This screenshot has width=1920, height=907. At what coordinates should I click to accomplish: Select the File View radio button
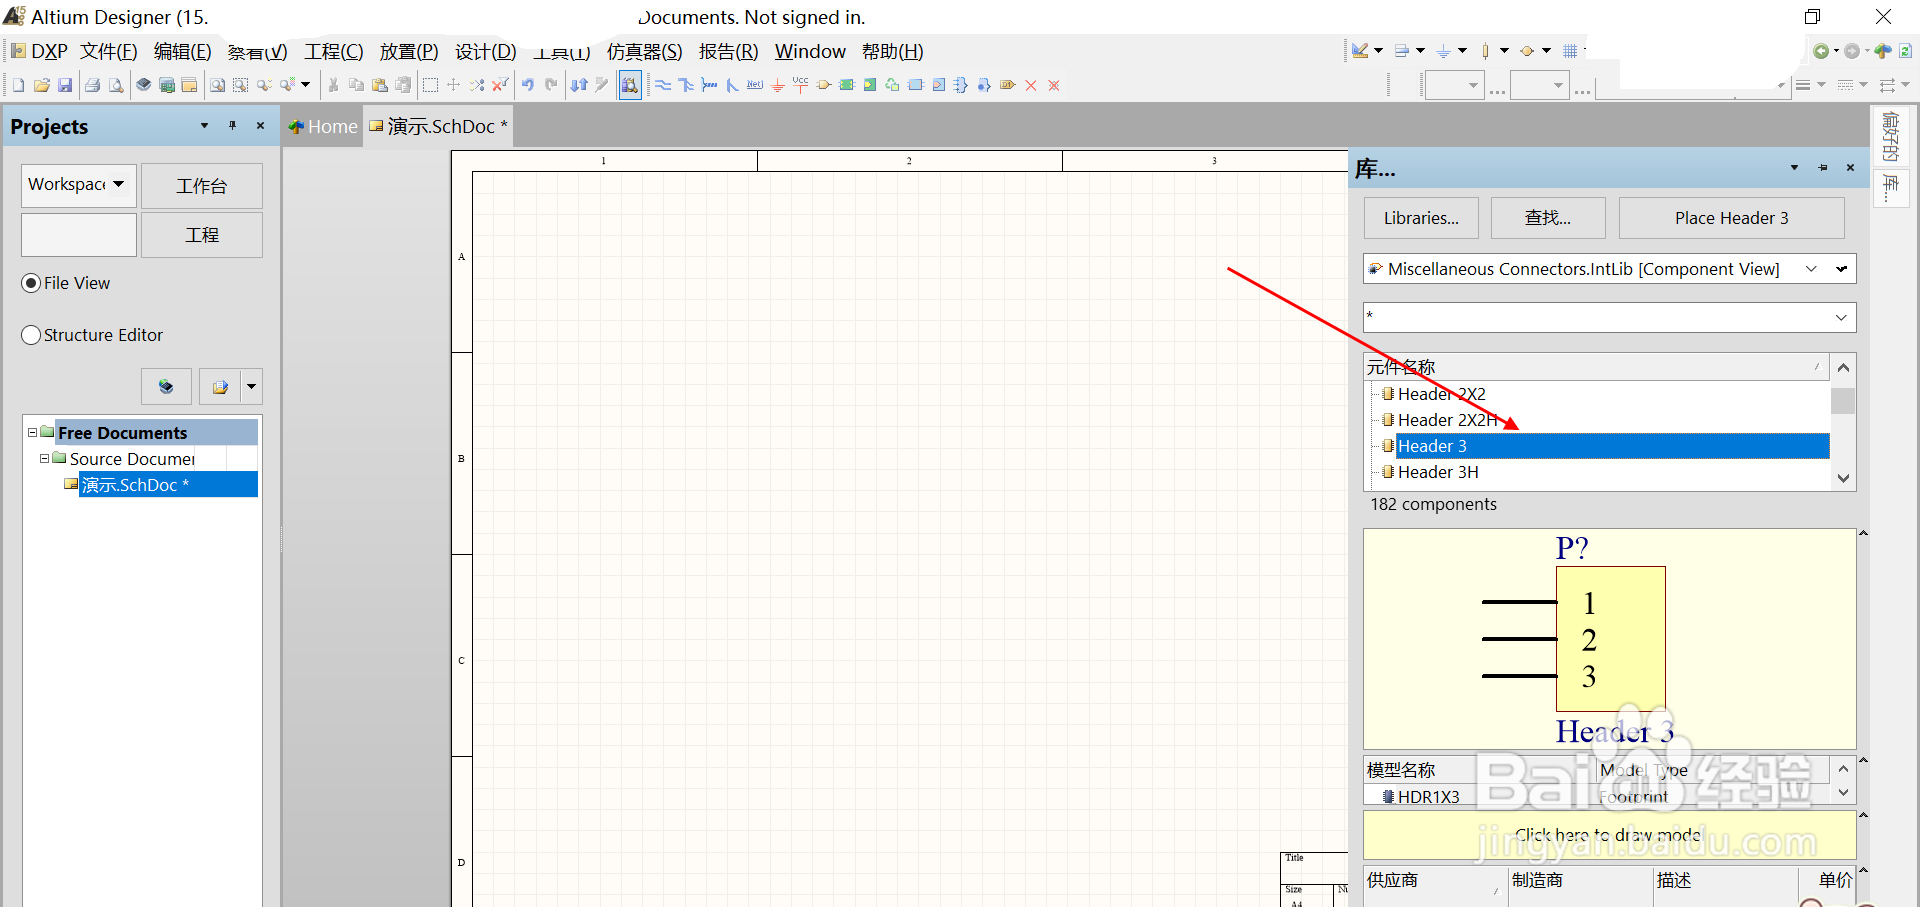click(x=31, y=283)
